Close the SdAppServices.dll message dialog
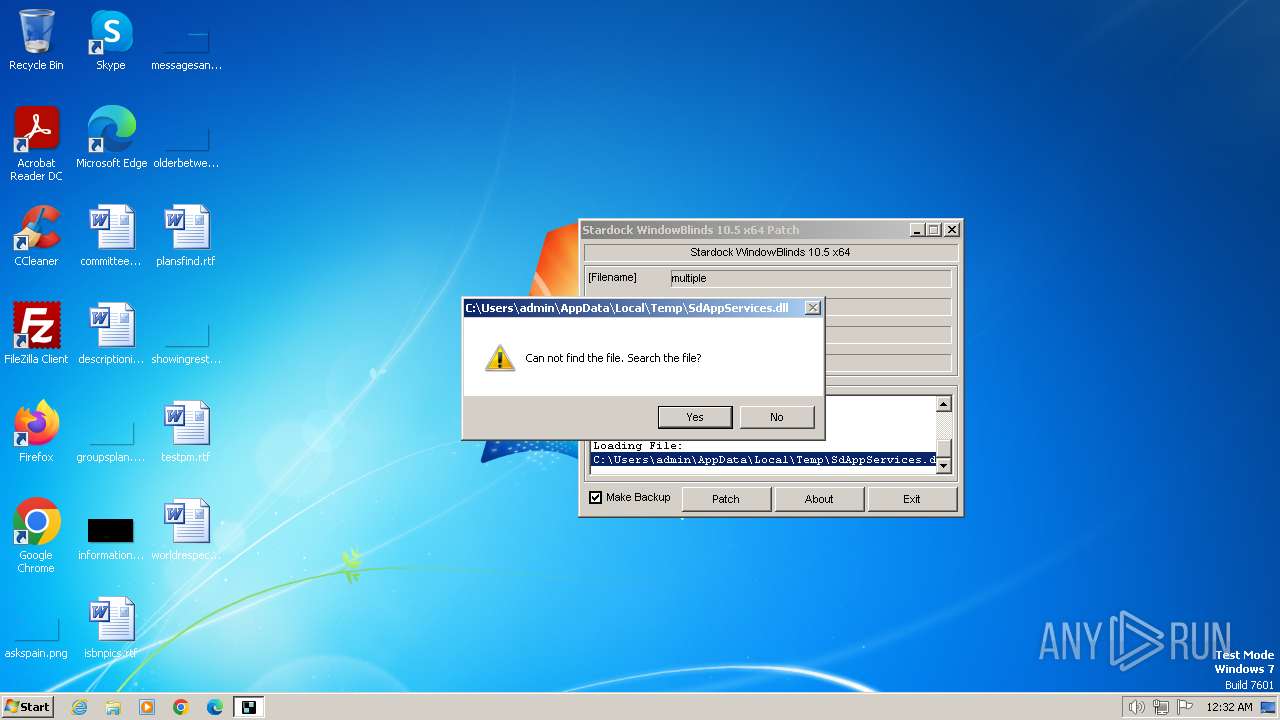The height and width of the screenshot is (720, 1280). 813,308
